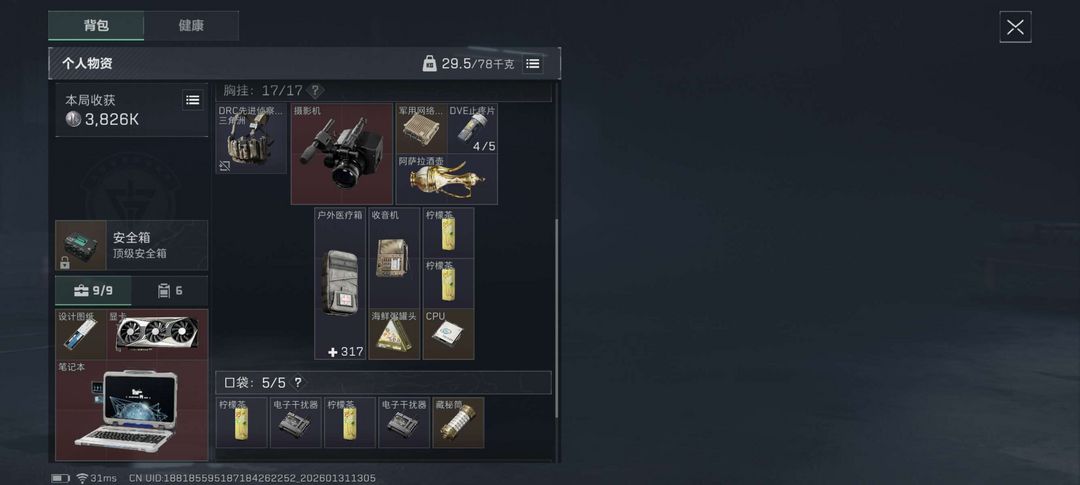This screenshot has width=1080, height=485.
Task: Show help for 口袋 capacity
Action: pyautogui.click(x=298, y=382)
